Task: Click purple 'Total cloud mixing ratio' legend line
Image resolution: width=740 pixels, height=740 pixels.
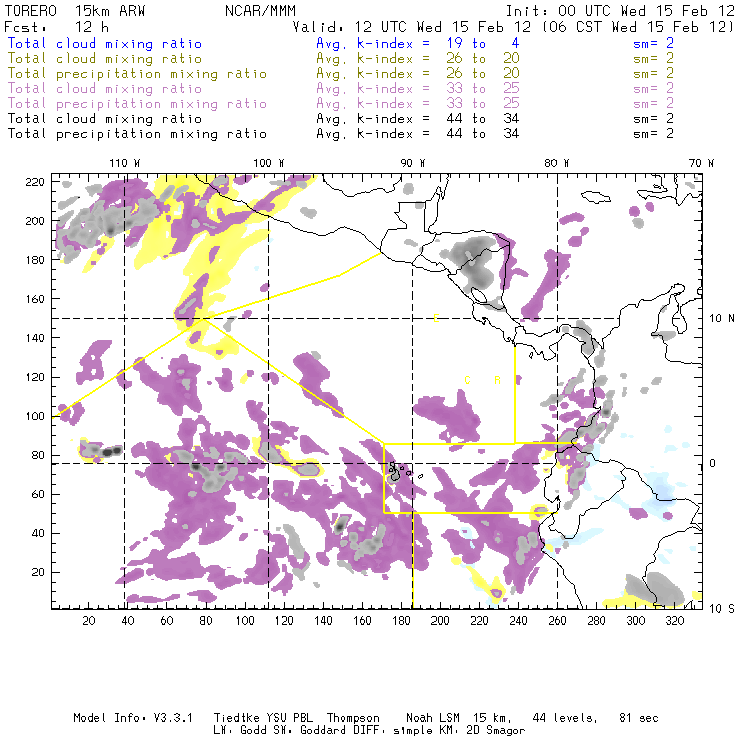Action: [105, 89]
